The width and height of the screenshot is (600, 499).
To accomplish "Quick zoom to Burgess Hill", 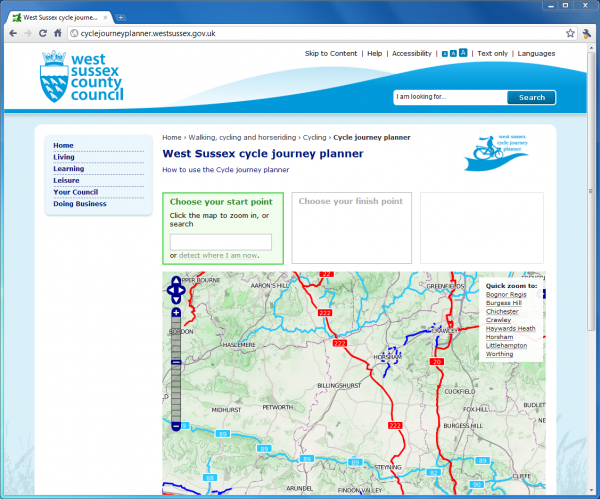I will (504, 303).
